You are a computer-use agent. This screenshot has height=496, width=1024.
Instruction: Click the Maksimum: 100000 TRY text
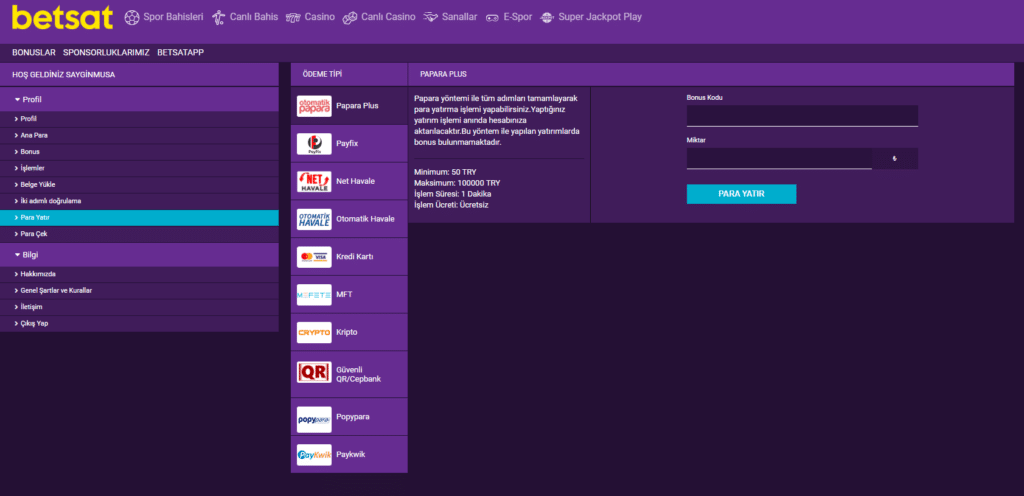pyautogui.click(x=457, y=183)
